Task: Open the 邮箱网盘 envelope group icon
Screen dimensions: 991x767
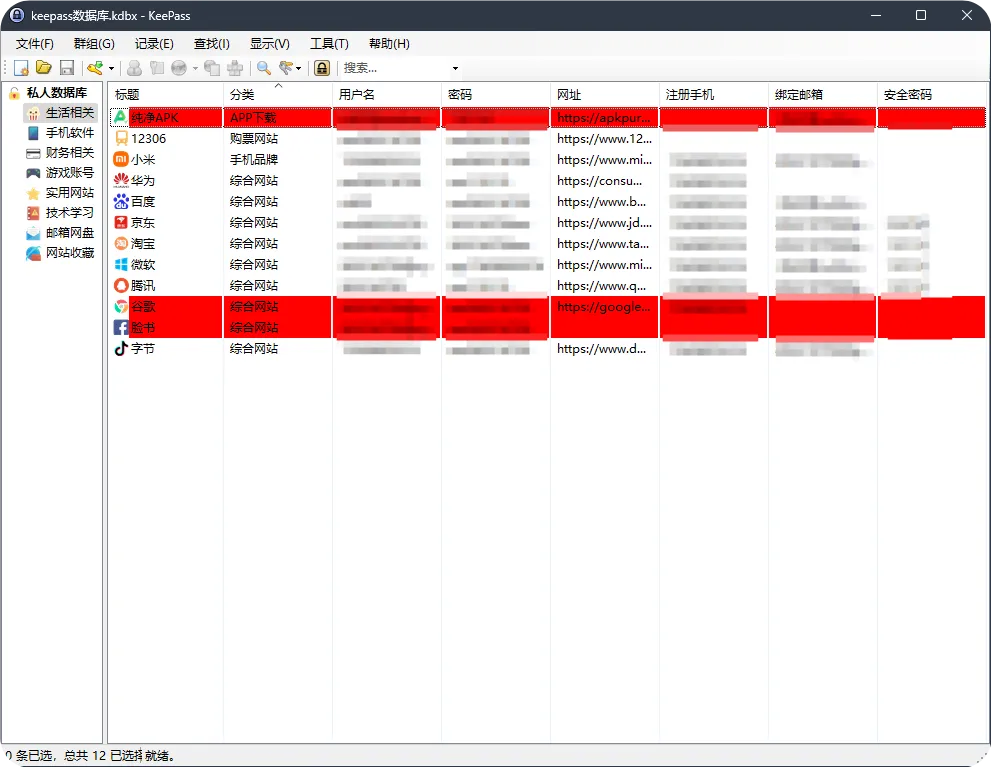Action: (x=33, y=232)
